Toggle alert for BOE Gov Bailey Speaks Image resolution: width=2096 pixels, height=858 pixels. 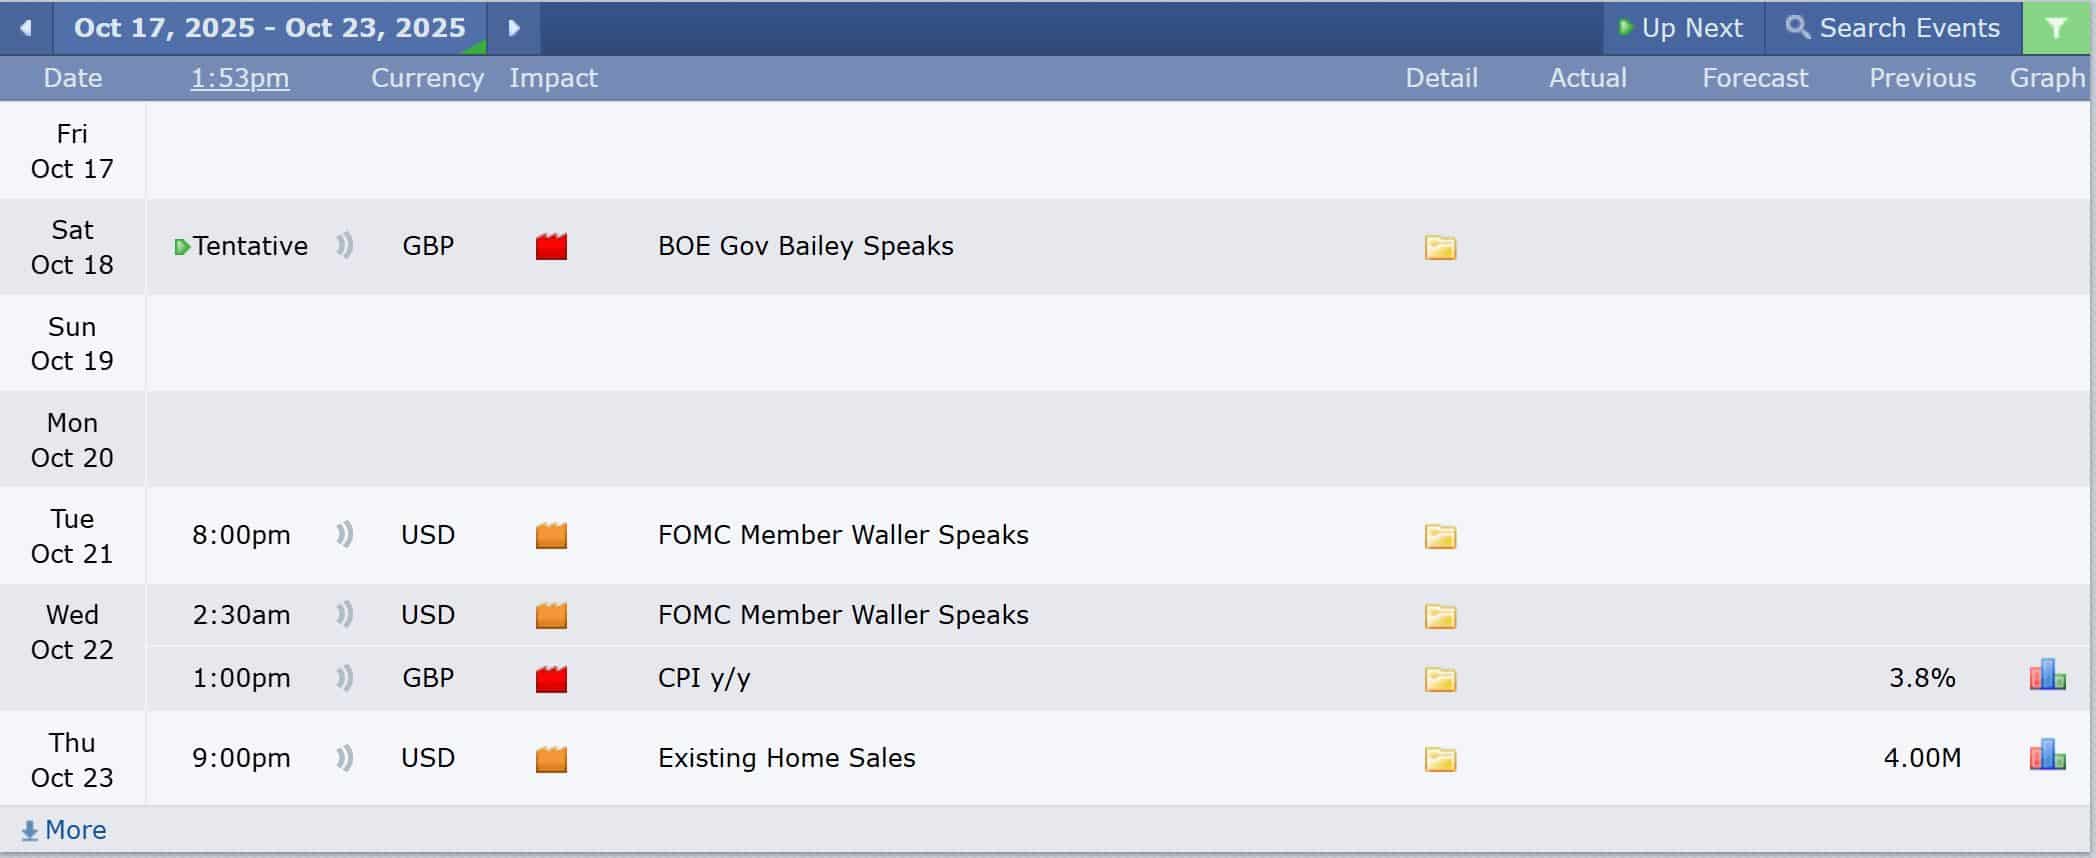pyautogui.click(x=345, y=245)
